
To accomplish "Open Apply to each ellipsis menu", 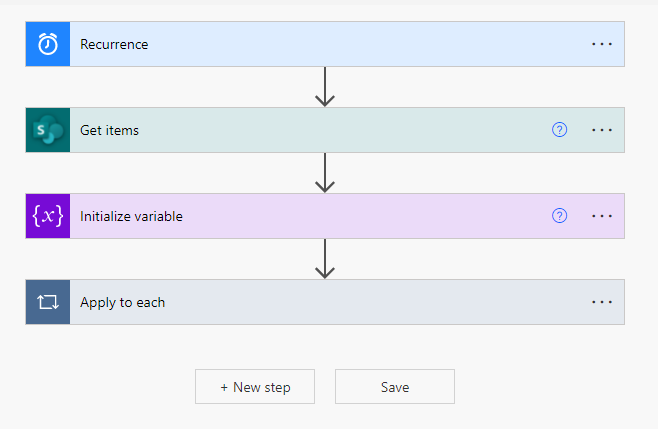I will [x=602, y=302].
